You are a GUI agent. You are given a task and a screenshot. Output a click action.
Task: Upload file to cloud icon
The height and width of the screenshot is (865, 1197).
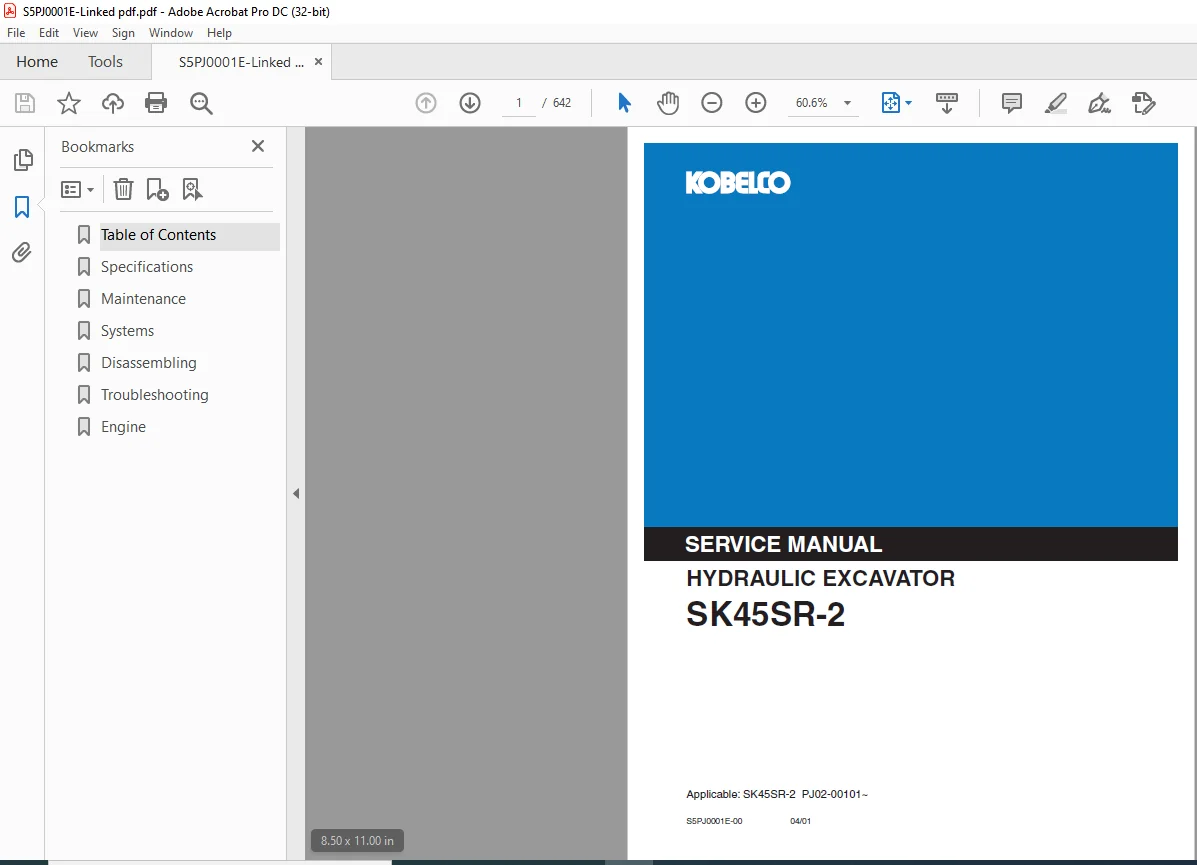113,103
